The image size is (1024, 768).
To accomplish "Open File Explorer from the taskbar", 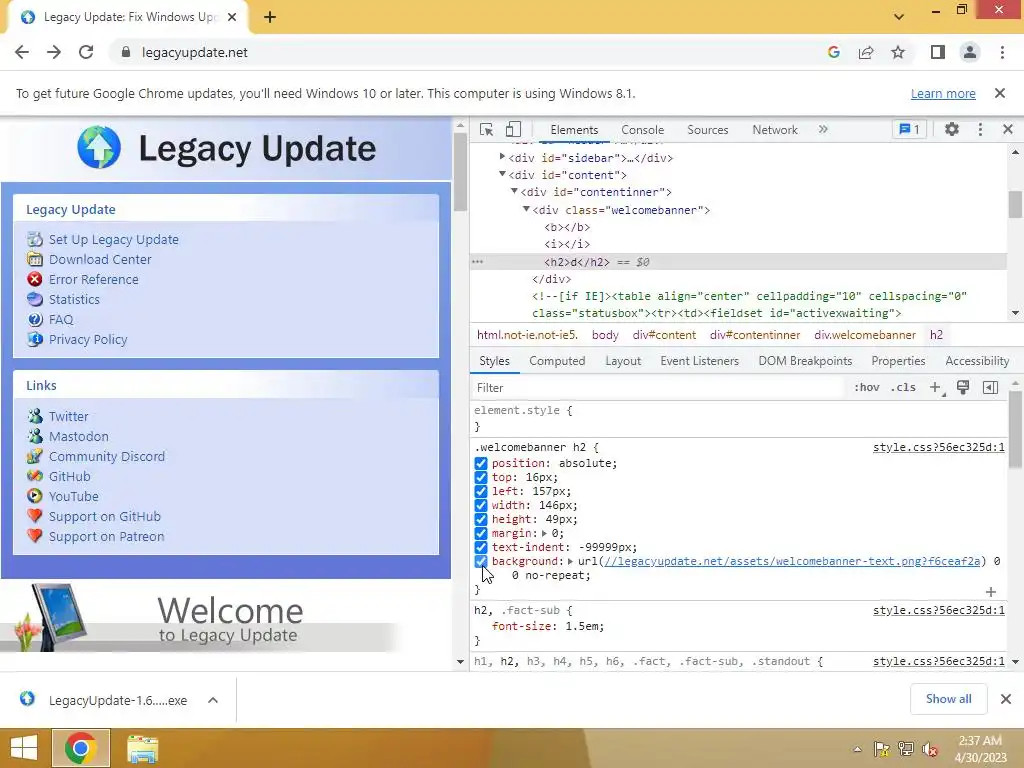I will [x=142, y=748].
